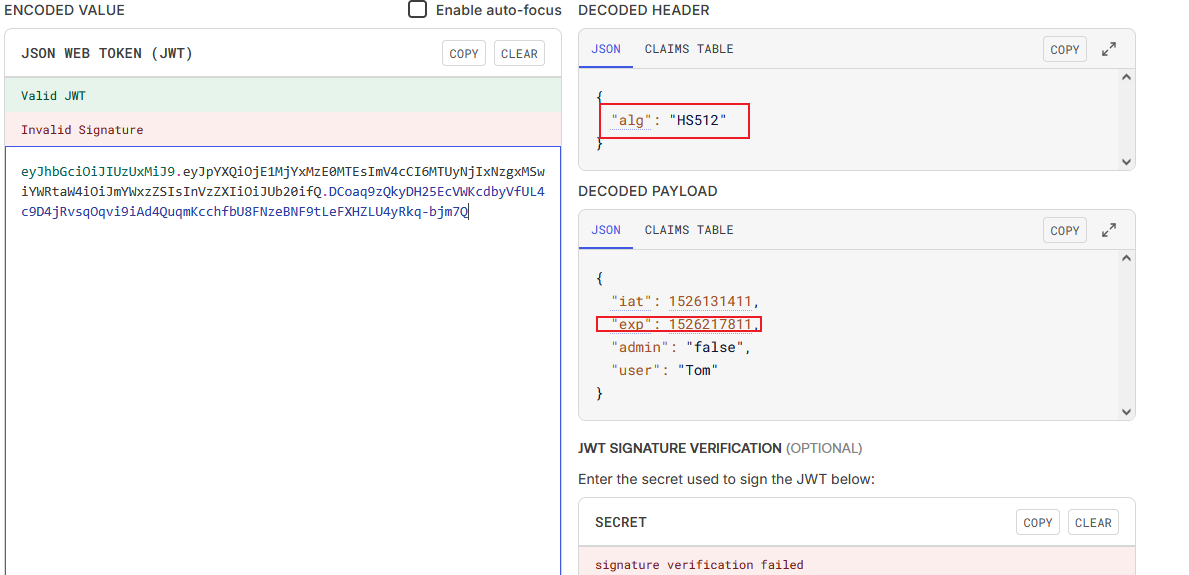Click inside the encoded JWT text area
This screenshot has width=1189, height=575.
(x=282, y=380)
